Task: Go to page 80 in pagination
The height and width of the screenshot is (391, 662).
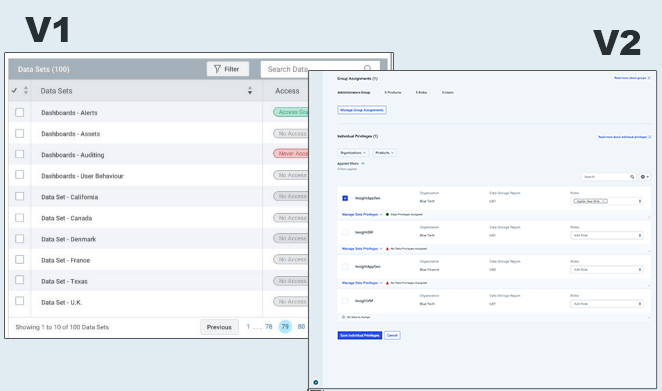Action: (301, 326)
